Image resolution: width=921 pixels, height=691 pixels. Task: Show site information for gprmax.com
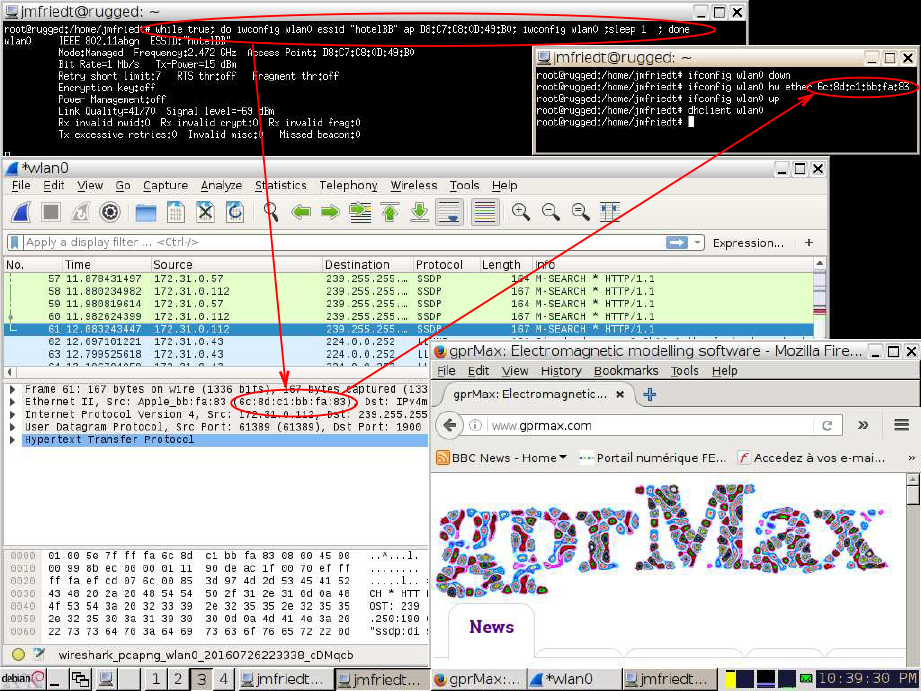(476, 425)
